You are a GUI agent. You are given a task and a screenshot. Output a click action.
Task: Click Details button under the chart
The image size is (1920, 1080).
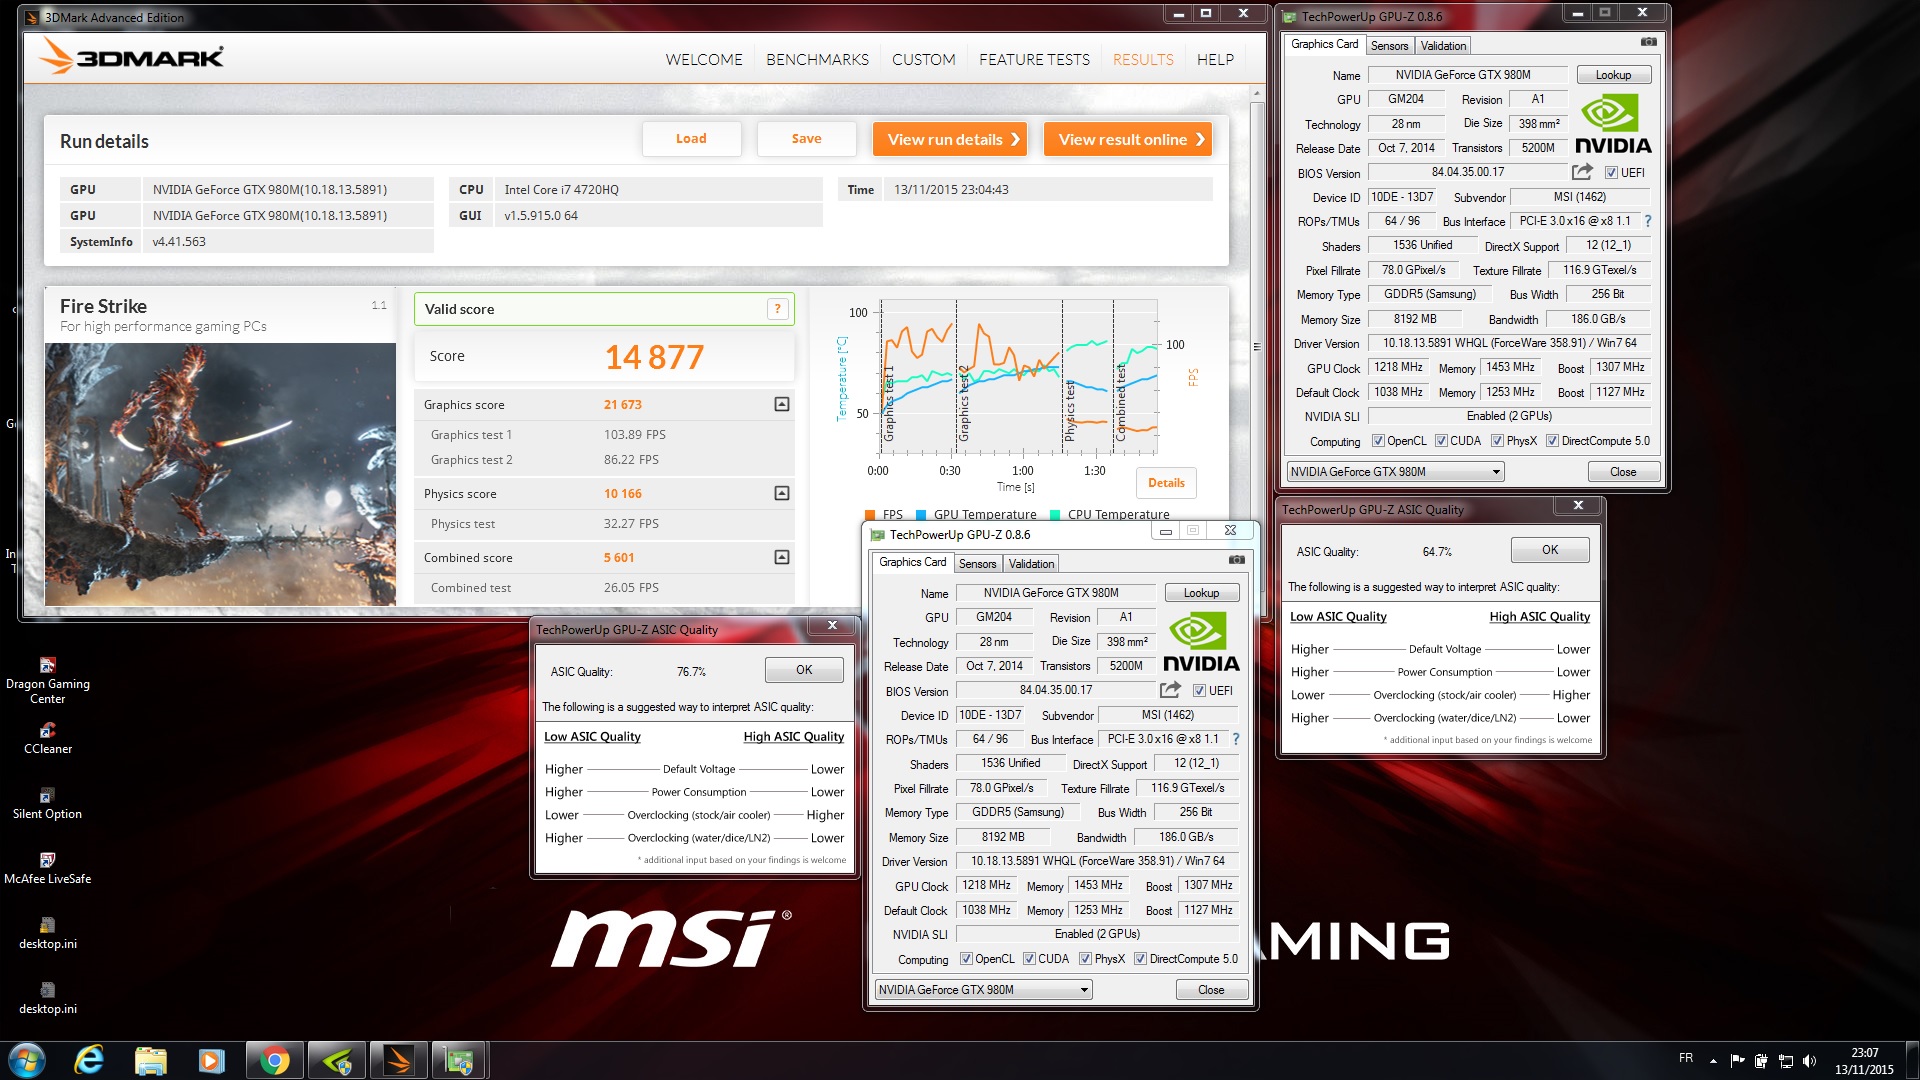point(1166,483)
